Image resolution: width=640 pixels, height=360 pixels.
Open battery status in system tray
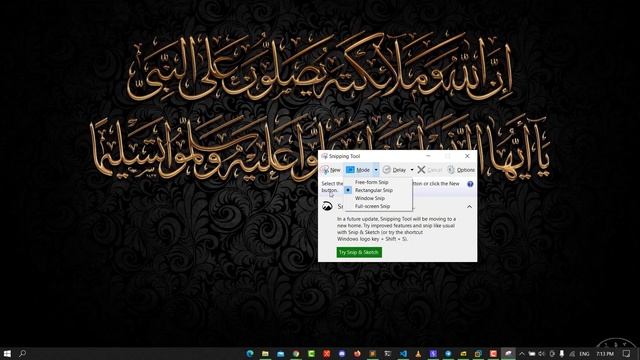[x=532, y=354]
